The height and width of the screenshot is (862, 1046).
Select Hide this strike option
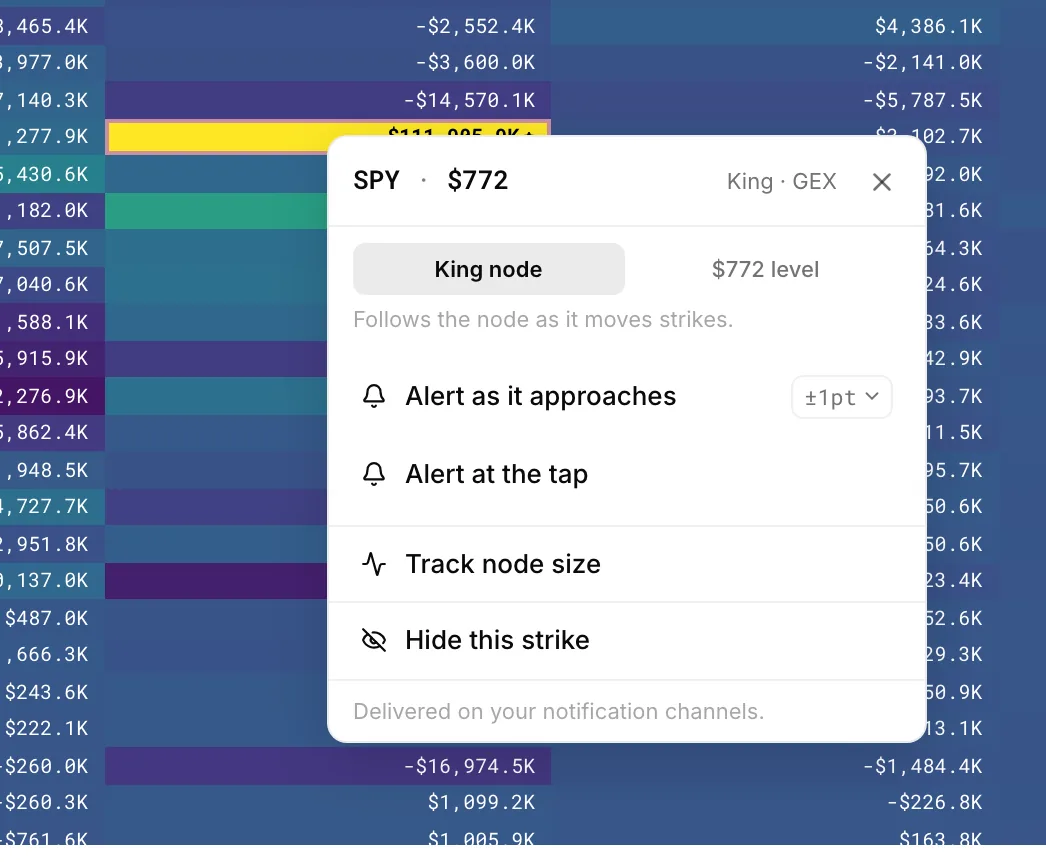coord(626,640)
